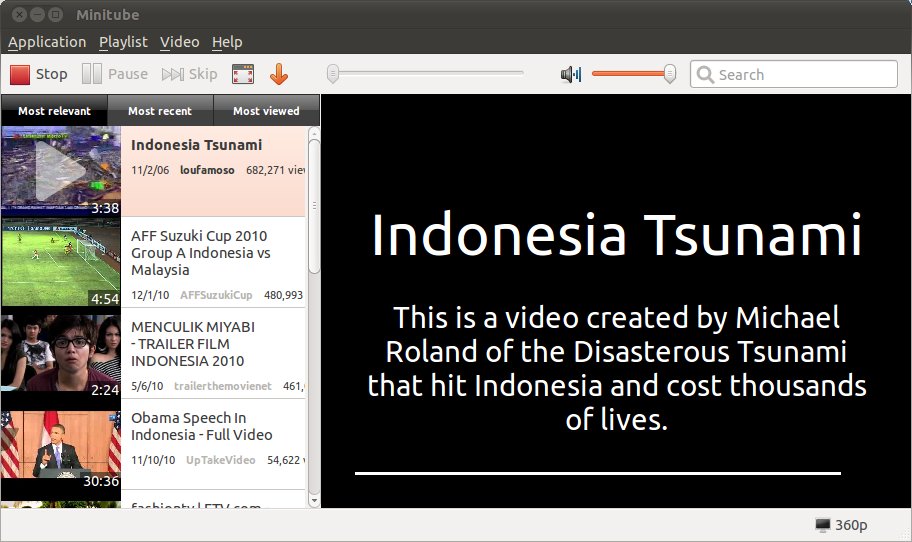The width and height of the screenshot is (912, 542).
Task: Stop the current video playback
Action: (39, 74)
